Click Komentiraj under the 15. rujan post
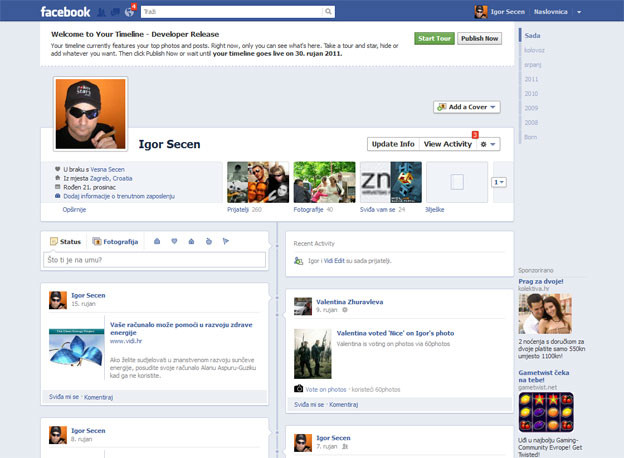The height and width of the screenshot is (458, 624). 98,397
